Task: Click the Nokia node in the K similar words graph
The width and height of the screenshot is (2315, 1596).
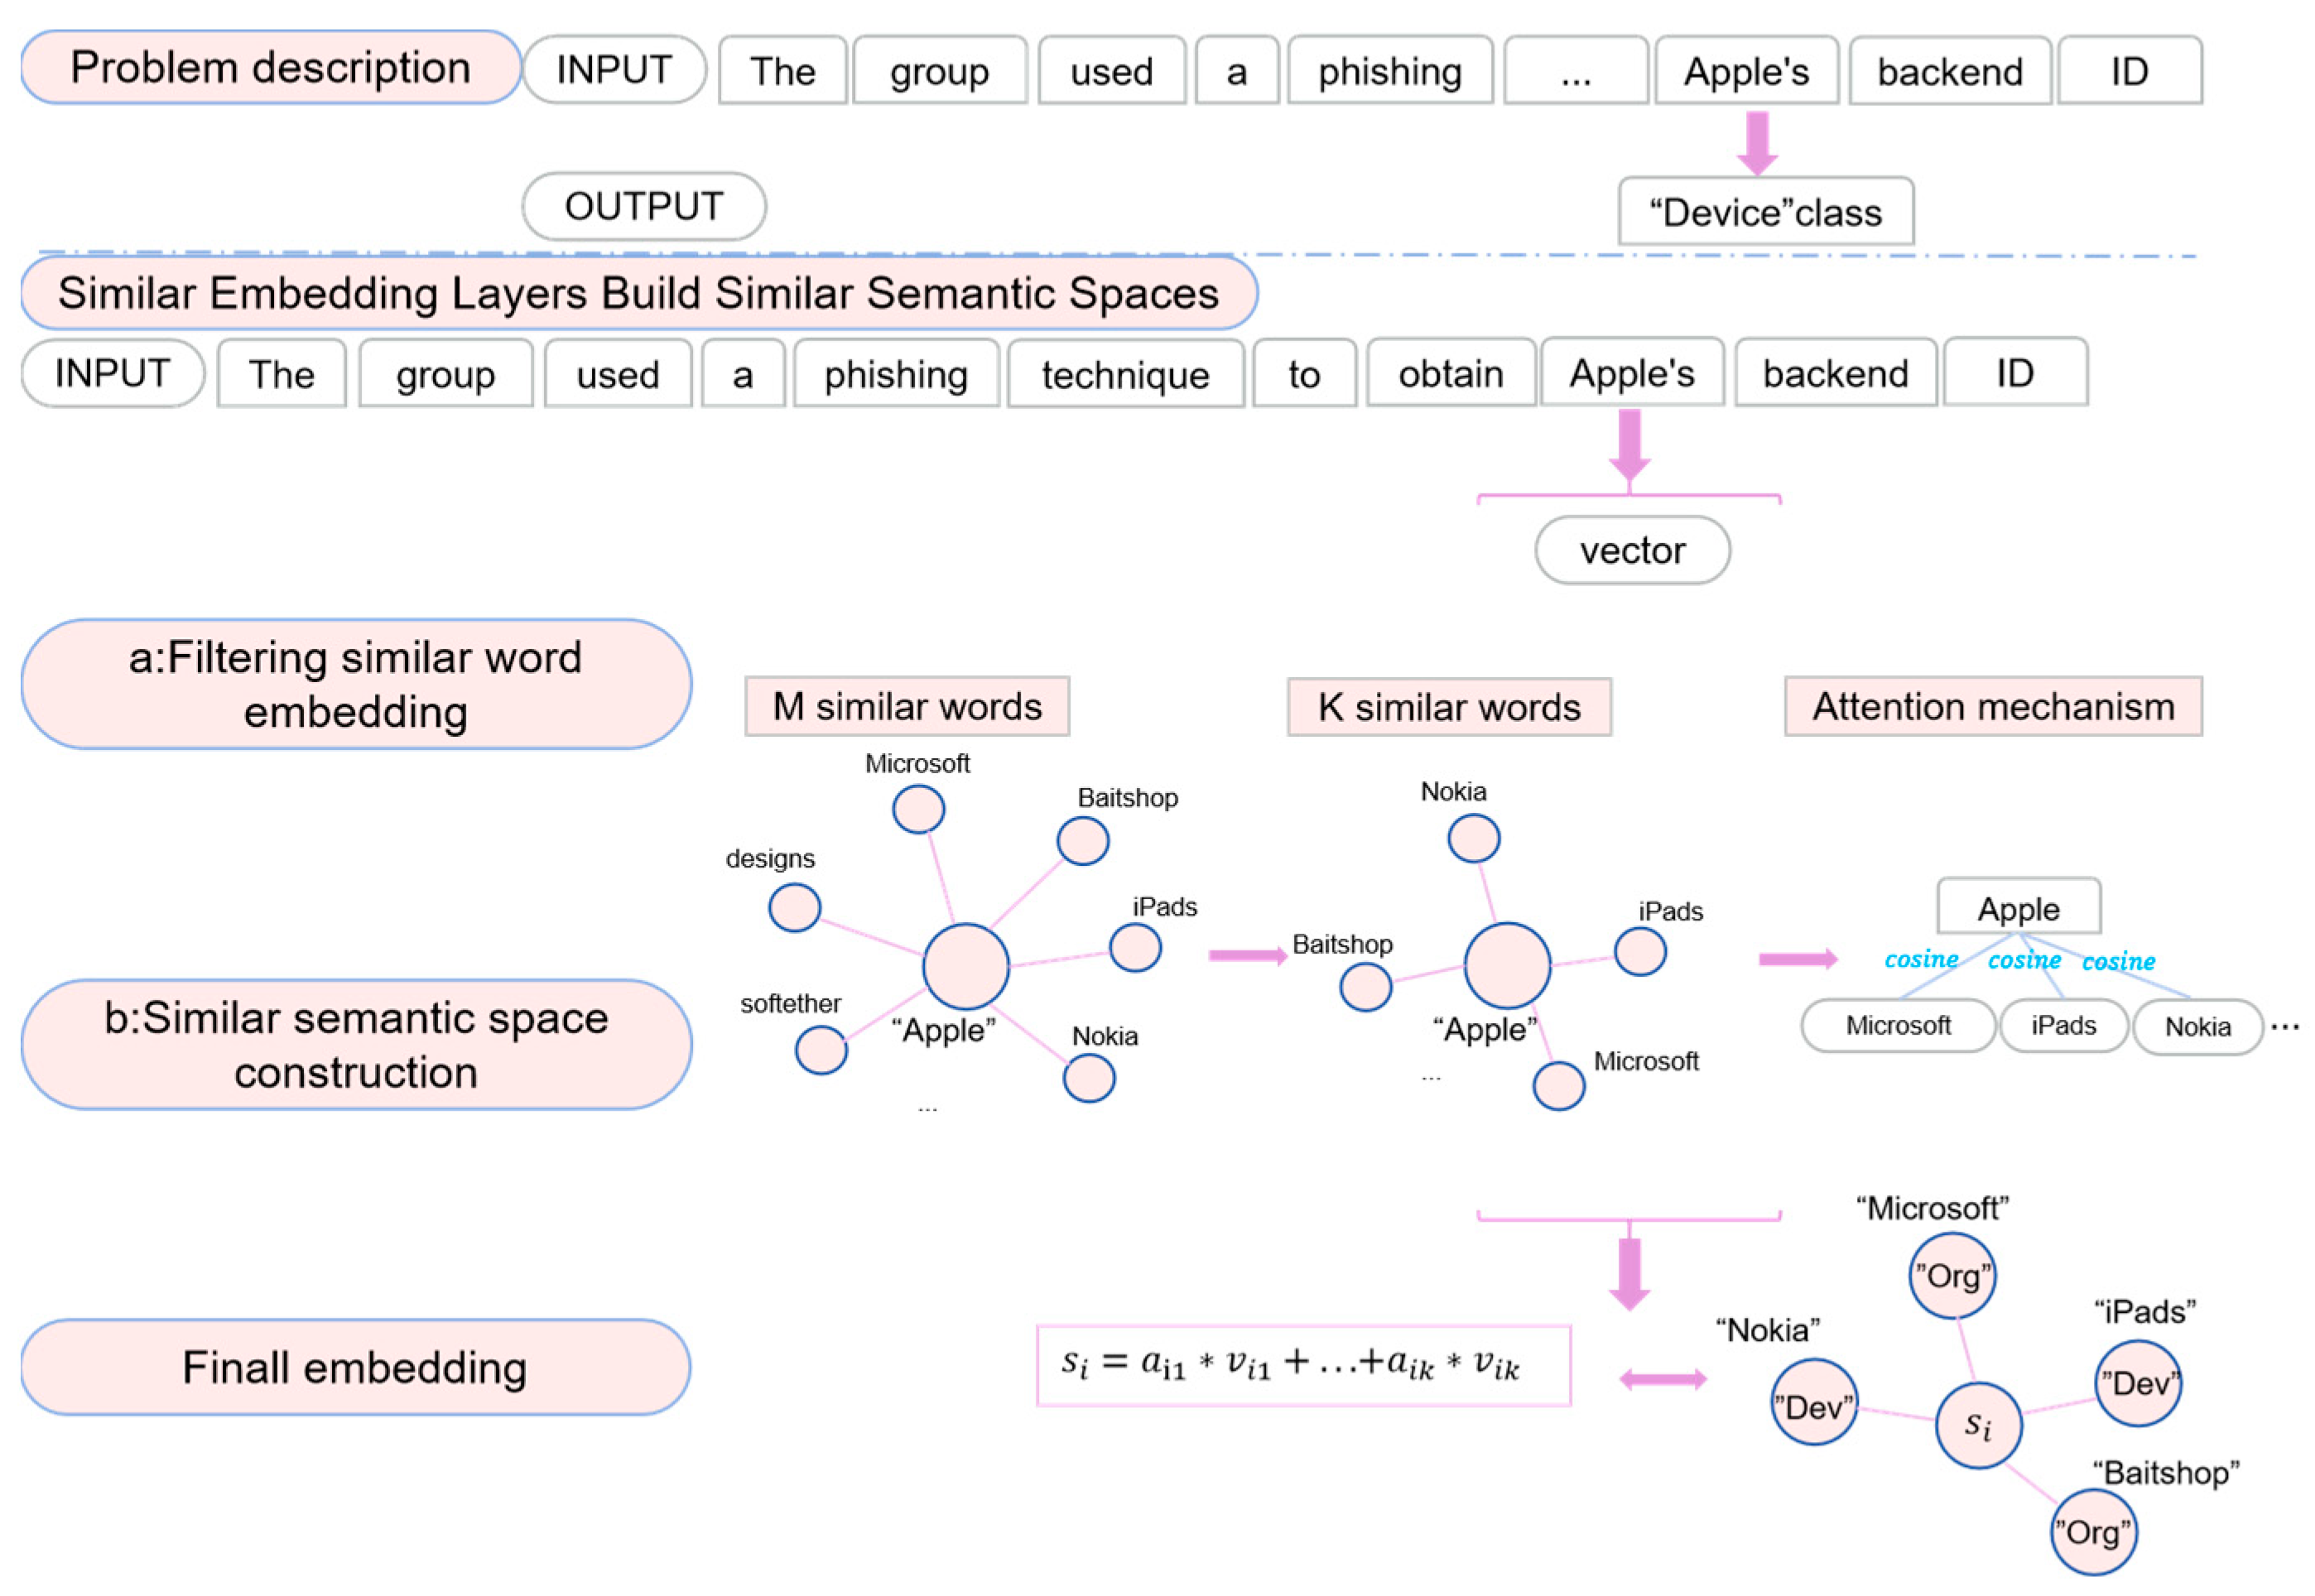Action: click(x=1473, y=839)
